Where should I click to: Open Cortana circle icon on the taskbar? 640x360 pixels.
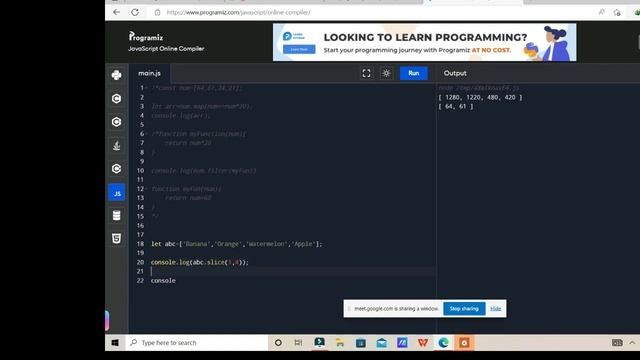click(x=278, y=343)
